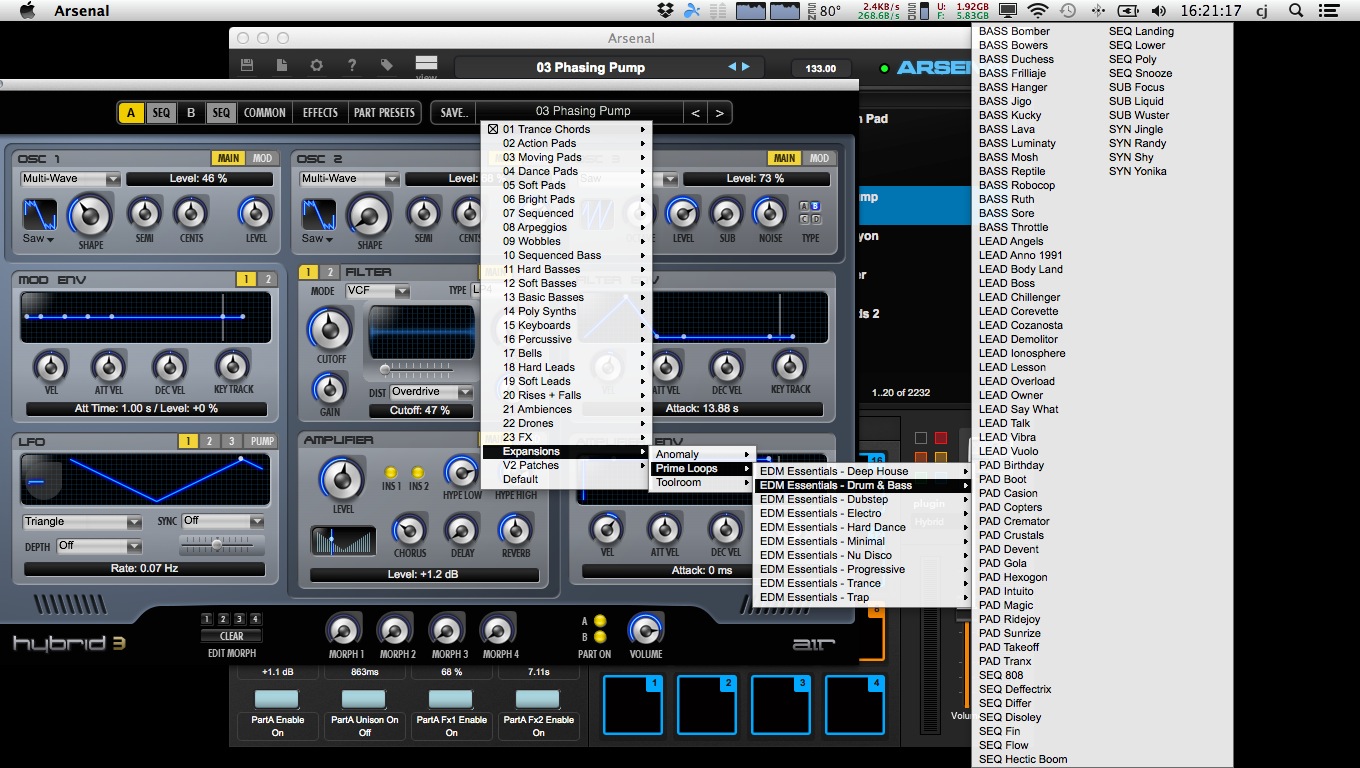
Task: Open the filter Overdrive distortion dropdown
Action: point(431,392)
